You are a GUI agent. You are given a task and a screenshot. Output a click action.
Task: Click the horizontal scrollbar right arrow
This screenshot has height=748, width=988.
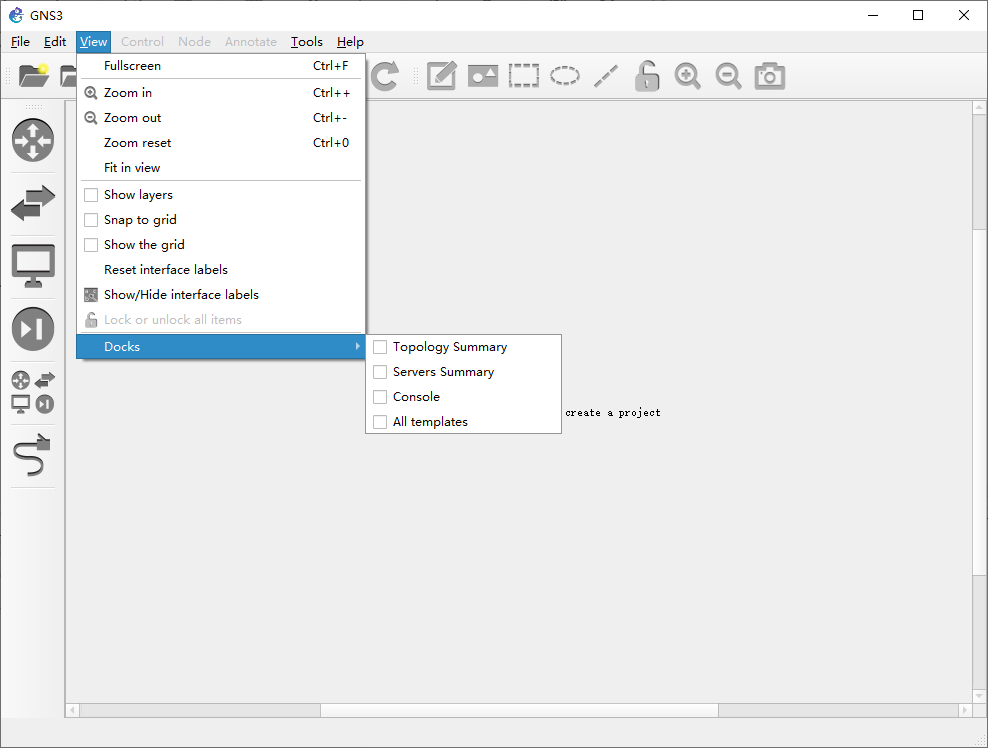tap(965, 710)
